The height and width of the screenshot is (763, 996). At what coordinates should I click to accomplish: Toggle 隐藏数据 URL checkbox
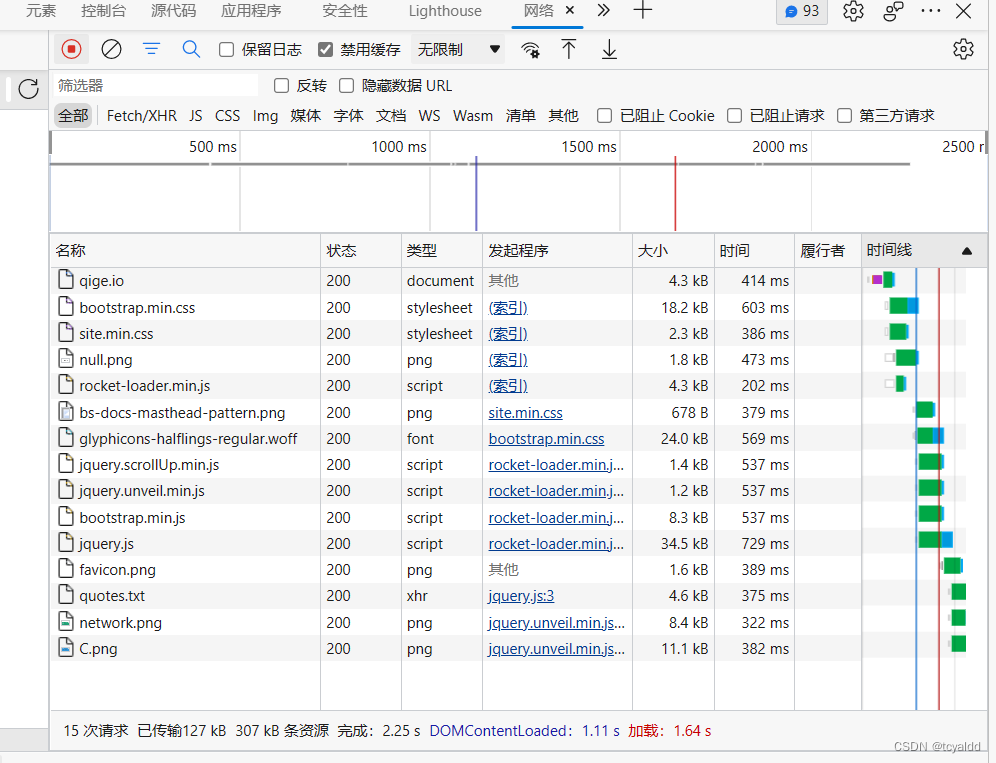pyautogui.click(x=346, y=86)
